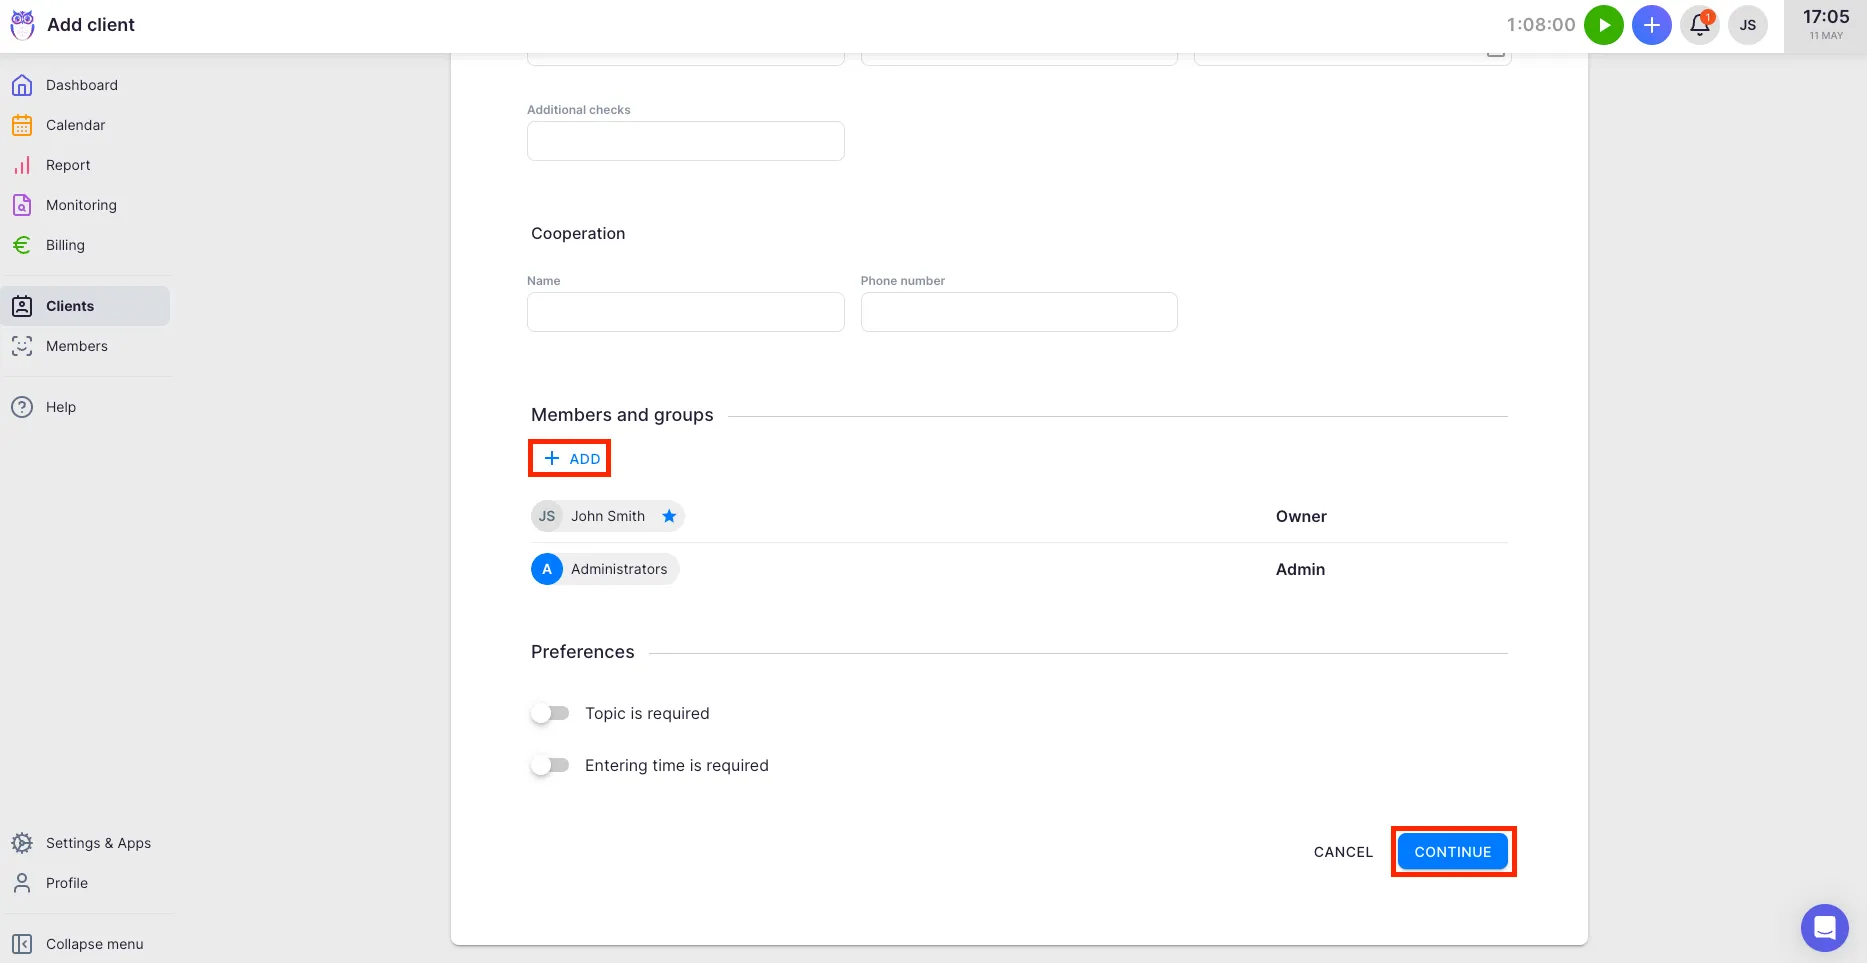
Task: Toggle Entering time is required
Action: tap(550, 765)
